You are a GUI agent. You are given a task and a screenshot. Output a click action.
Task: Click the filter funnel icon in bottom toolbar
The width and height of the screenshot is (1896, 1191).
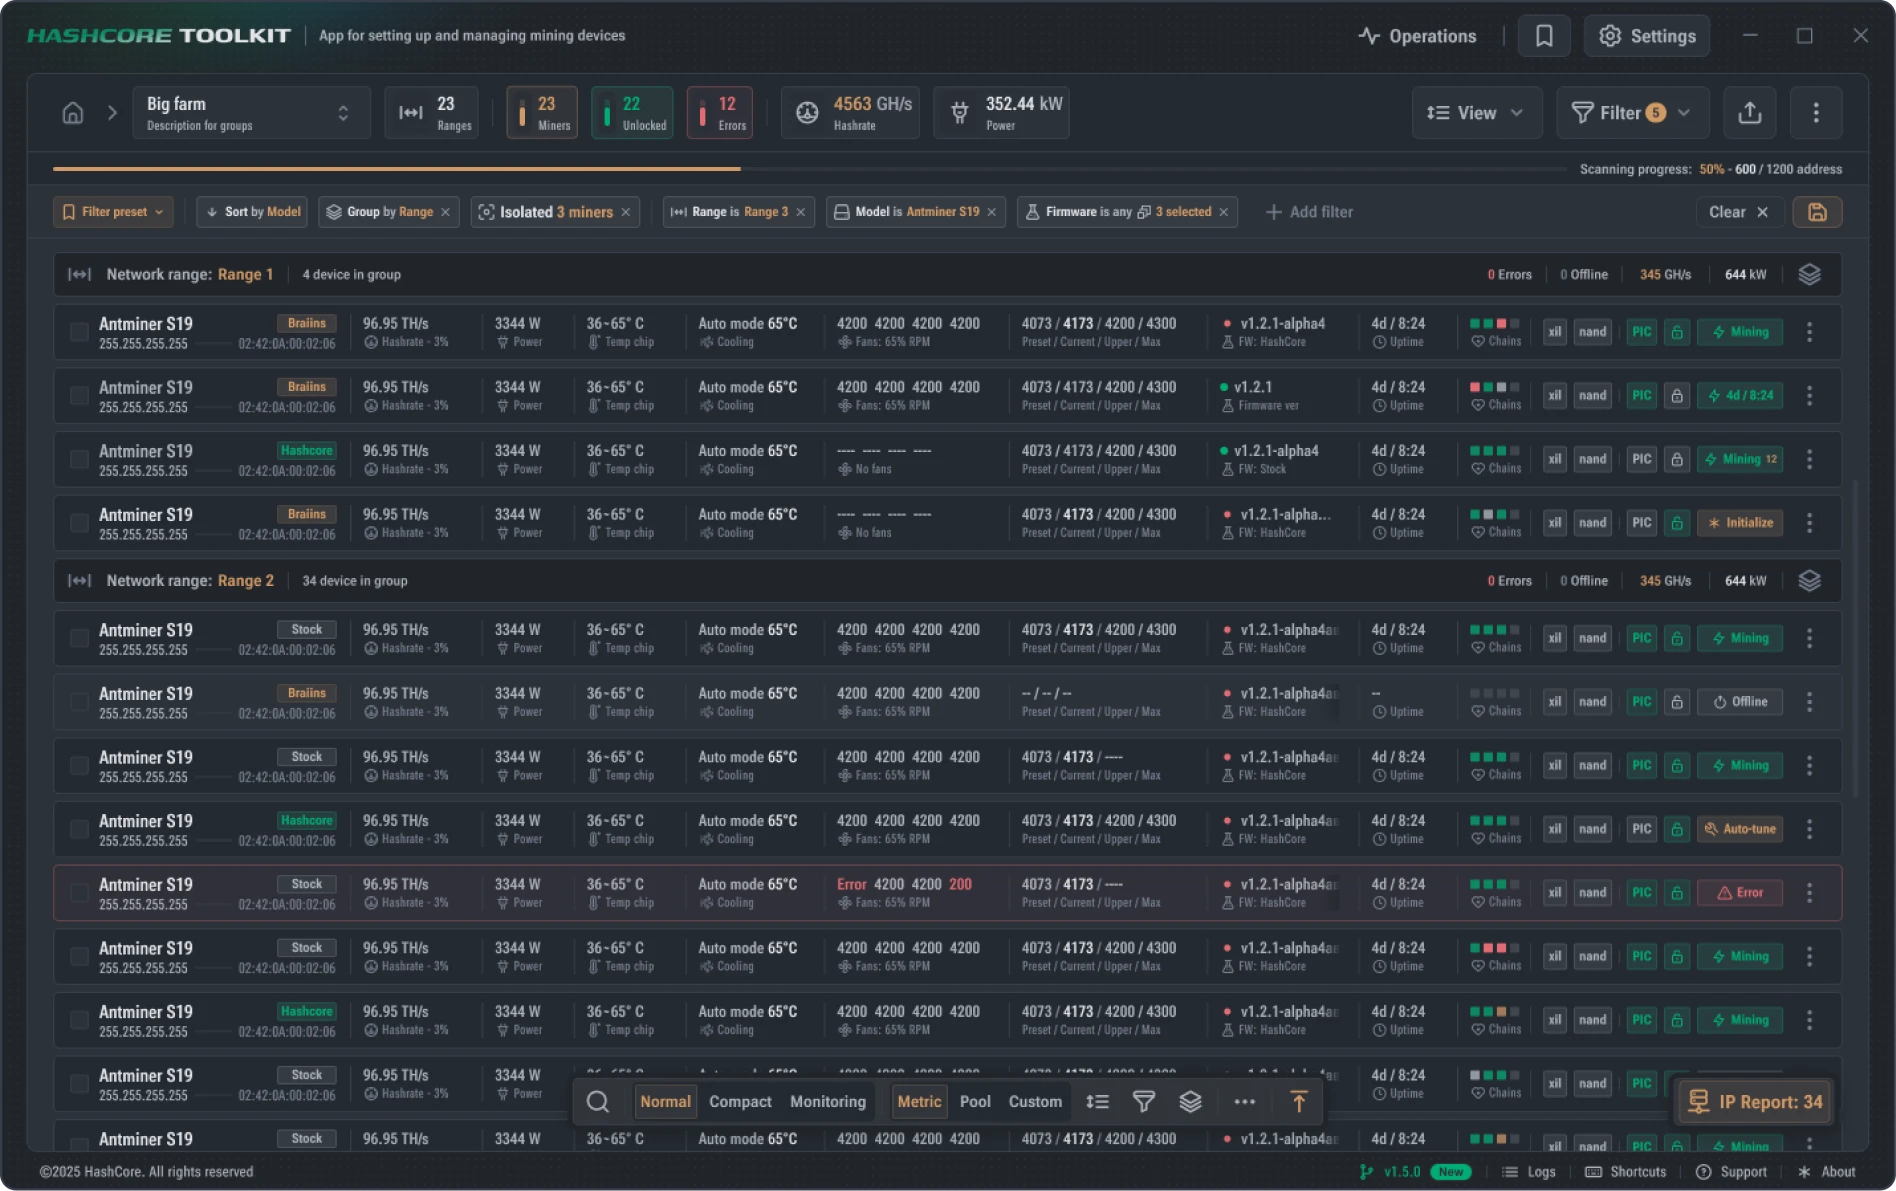[1144, 1101]
